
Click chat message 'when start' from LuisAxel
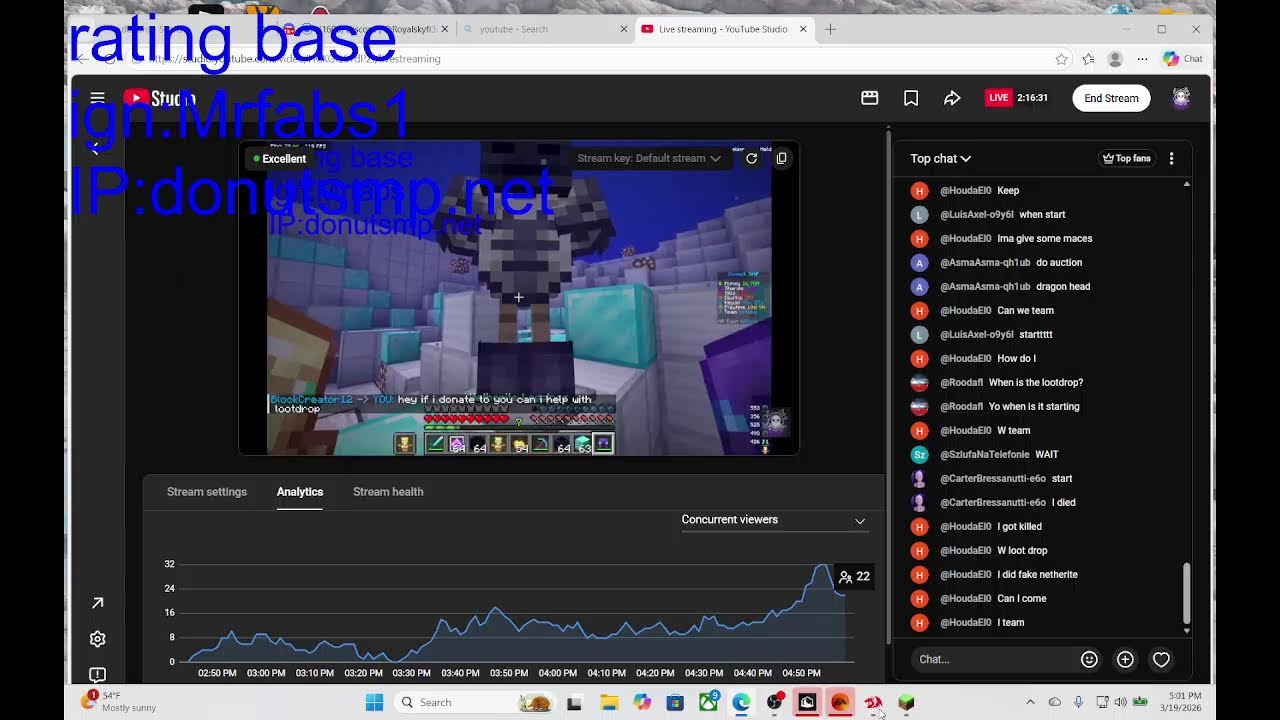1042,214
